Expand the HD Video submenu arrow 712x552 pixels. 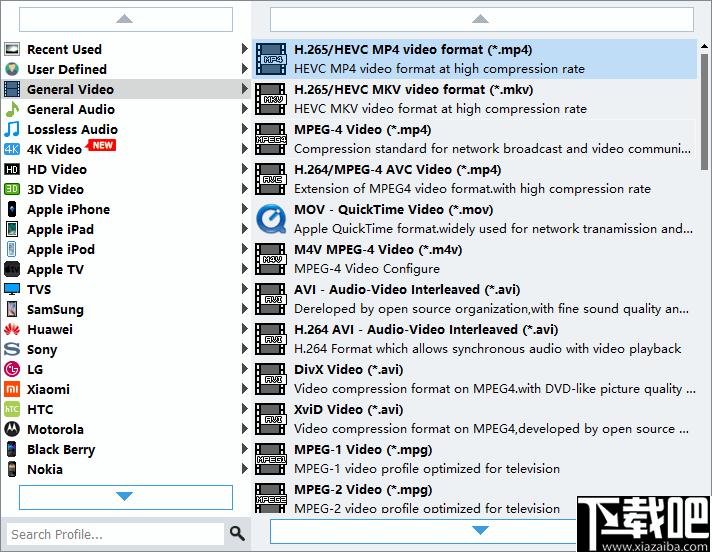click(244, 168)
